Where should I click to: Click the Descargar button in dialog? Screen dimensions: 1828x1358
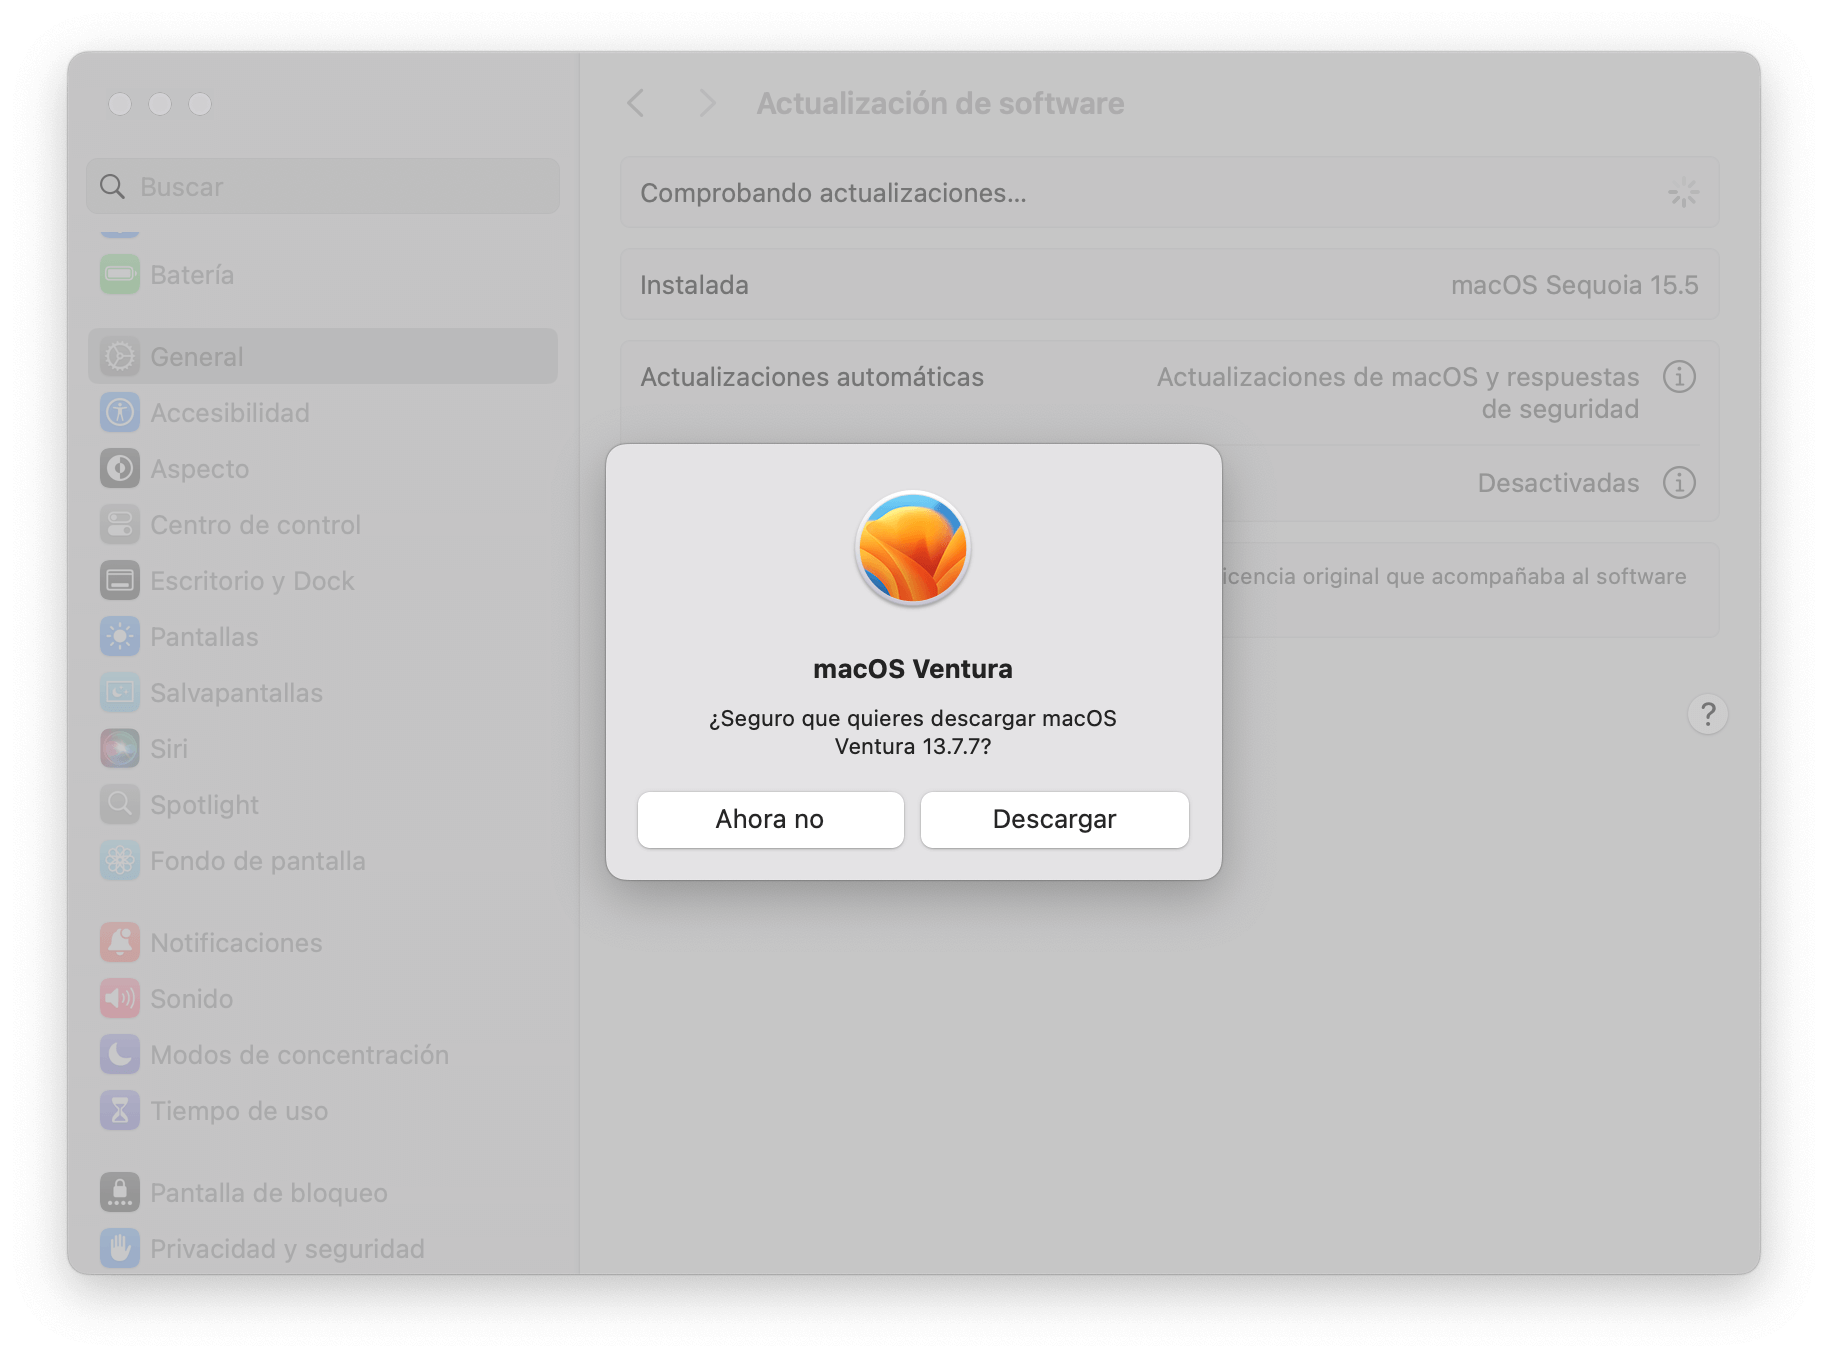coord(1054,819)
